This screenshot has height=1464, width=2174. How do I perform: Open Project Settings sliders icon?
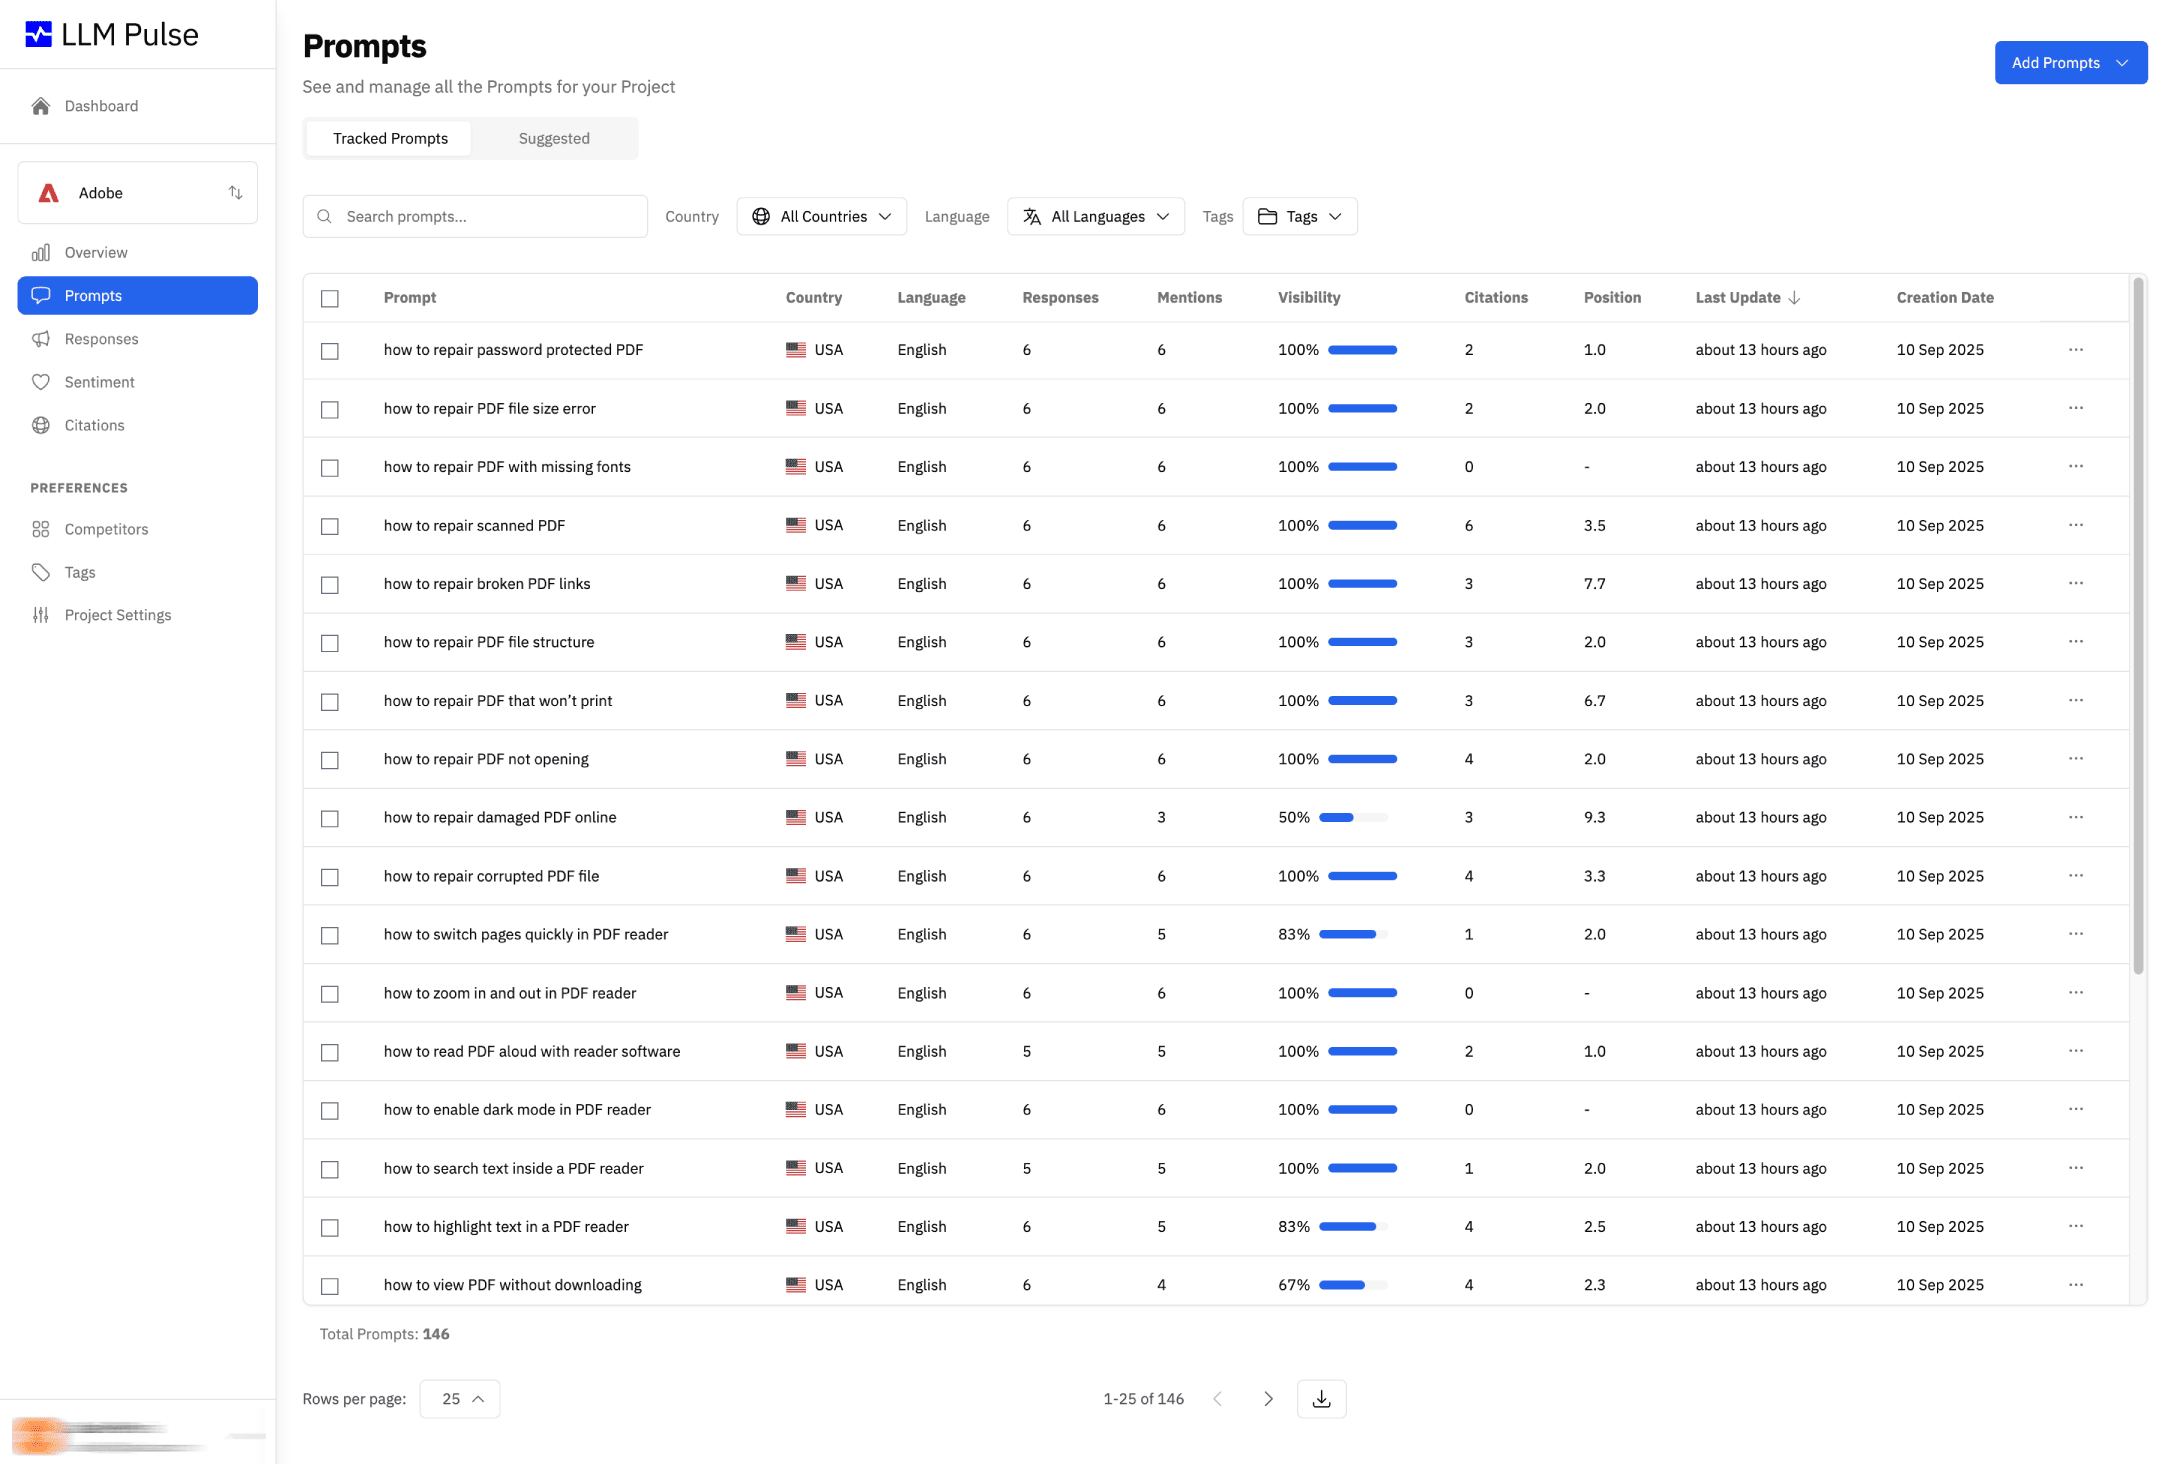[x=41, y=615]
